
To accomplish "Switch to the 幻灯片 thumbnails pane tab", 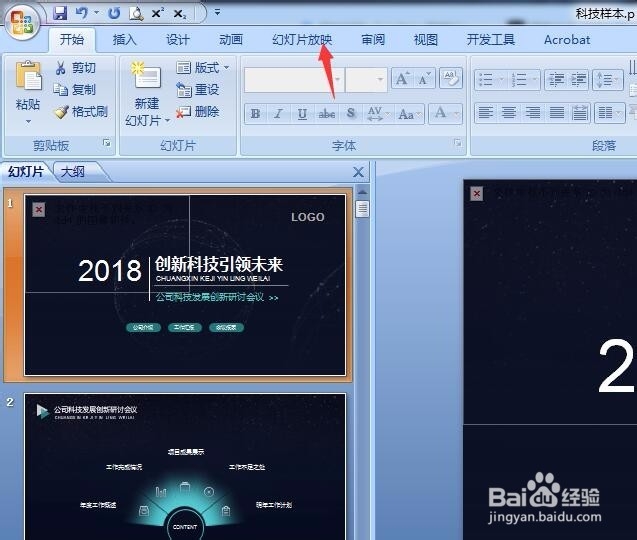I will (26, 171).
